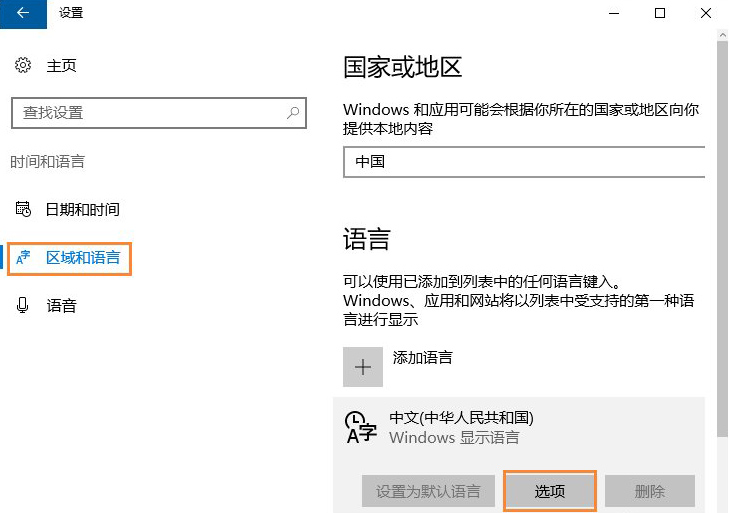This screenshot has height=513, width=729.
Task: Click the magnifier icon in search box
Action: click(x=293, y=113)
